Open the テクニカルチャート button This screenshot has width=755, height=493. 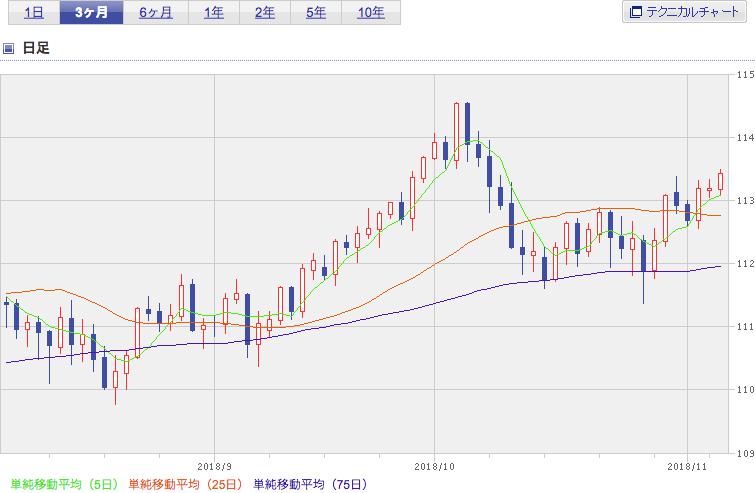point(684,12)
